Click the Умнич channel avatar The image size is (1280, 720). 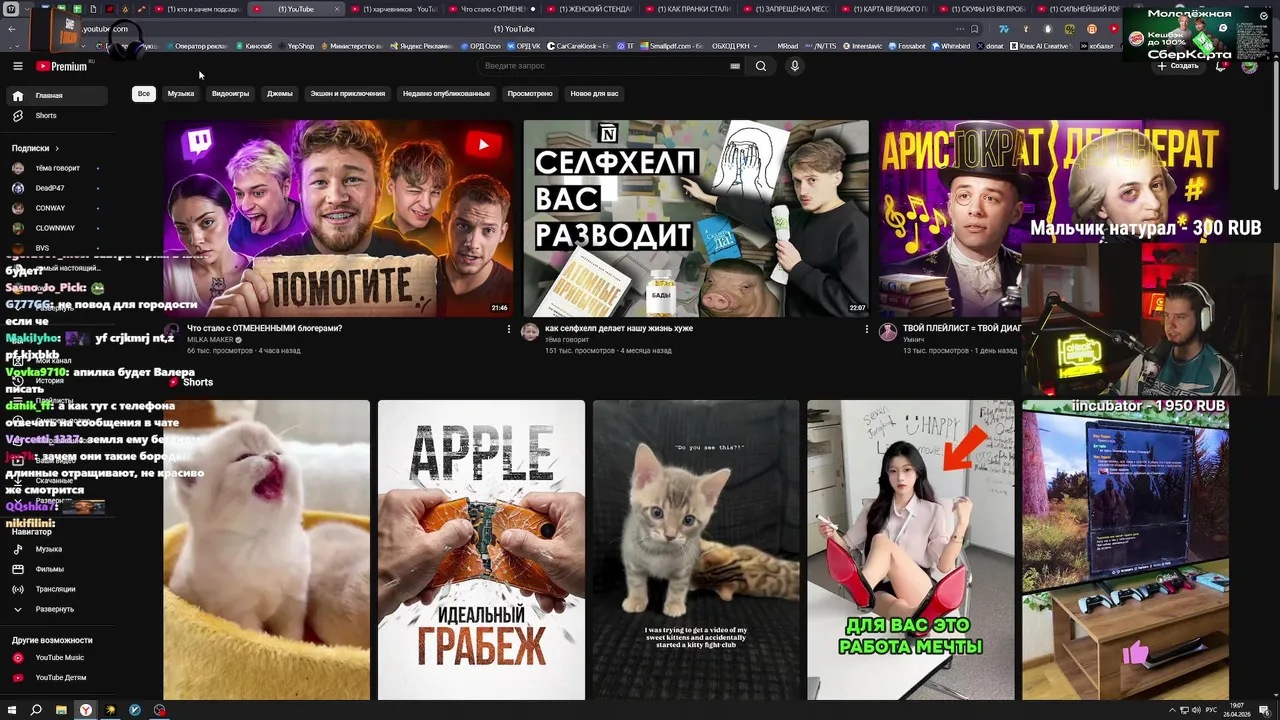888,332
